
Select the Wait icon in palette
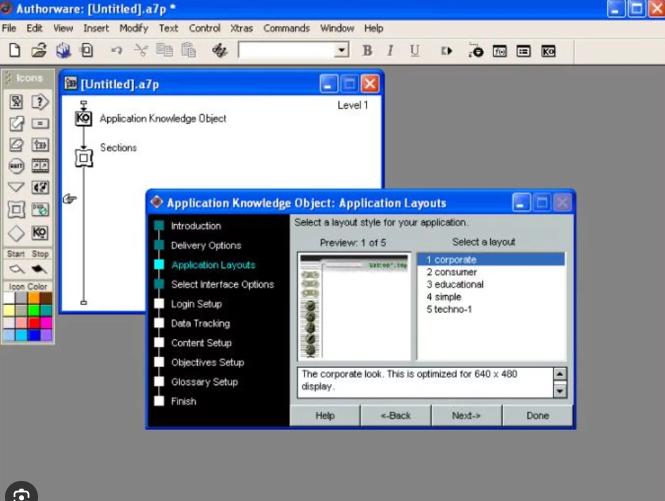(x=16, y=166)
